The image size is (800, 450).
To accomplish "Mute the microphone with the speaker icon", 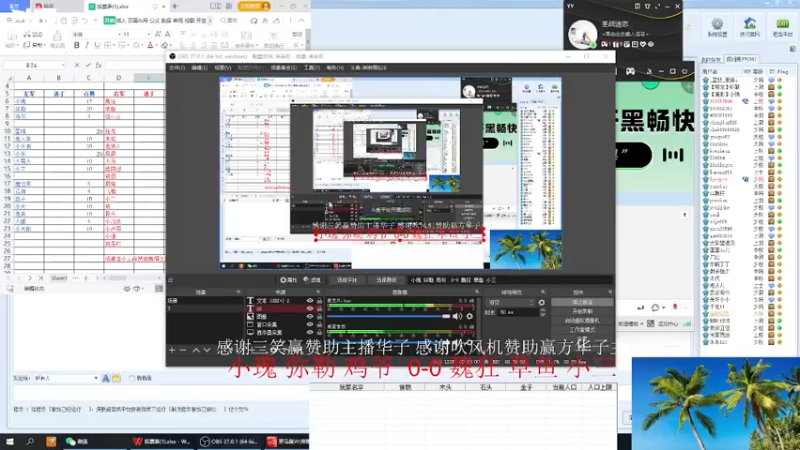I will tap(457, 316).
